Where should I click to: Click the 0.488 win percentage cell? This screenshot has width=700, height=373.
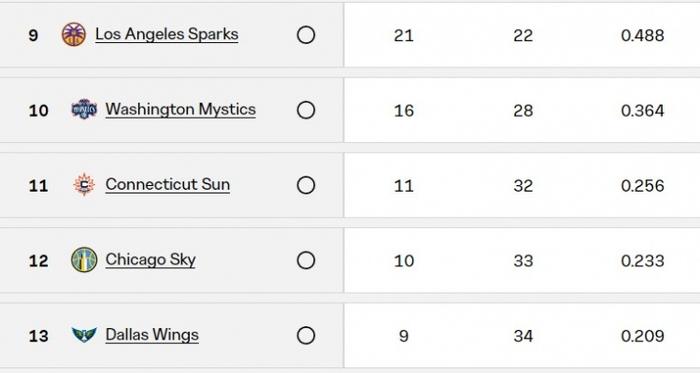[642, 35]
